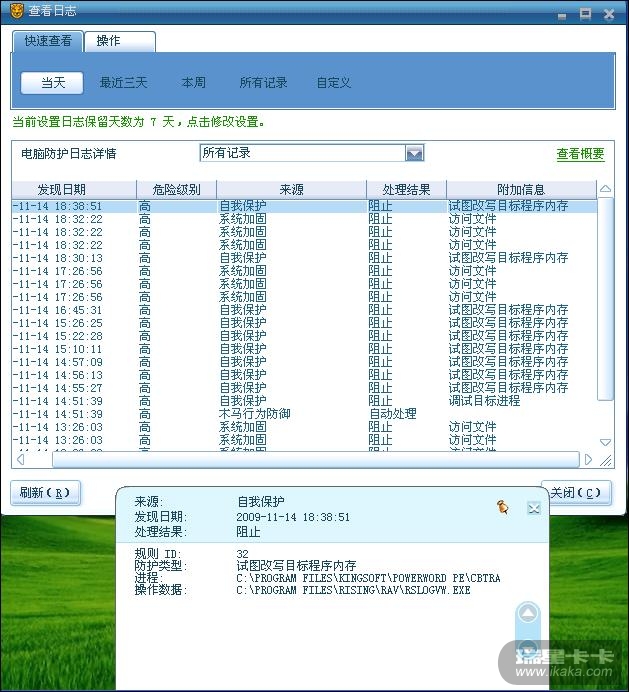Select the log row at 18:30:13
This screenshot has width=629, height=692.
click(305, 258)
